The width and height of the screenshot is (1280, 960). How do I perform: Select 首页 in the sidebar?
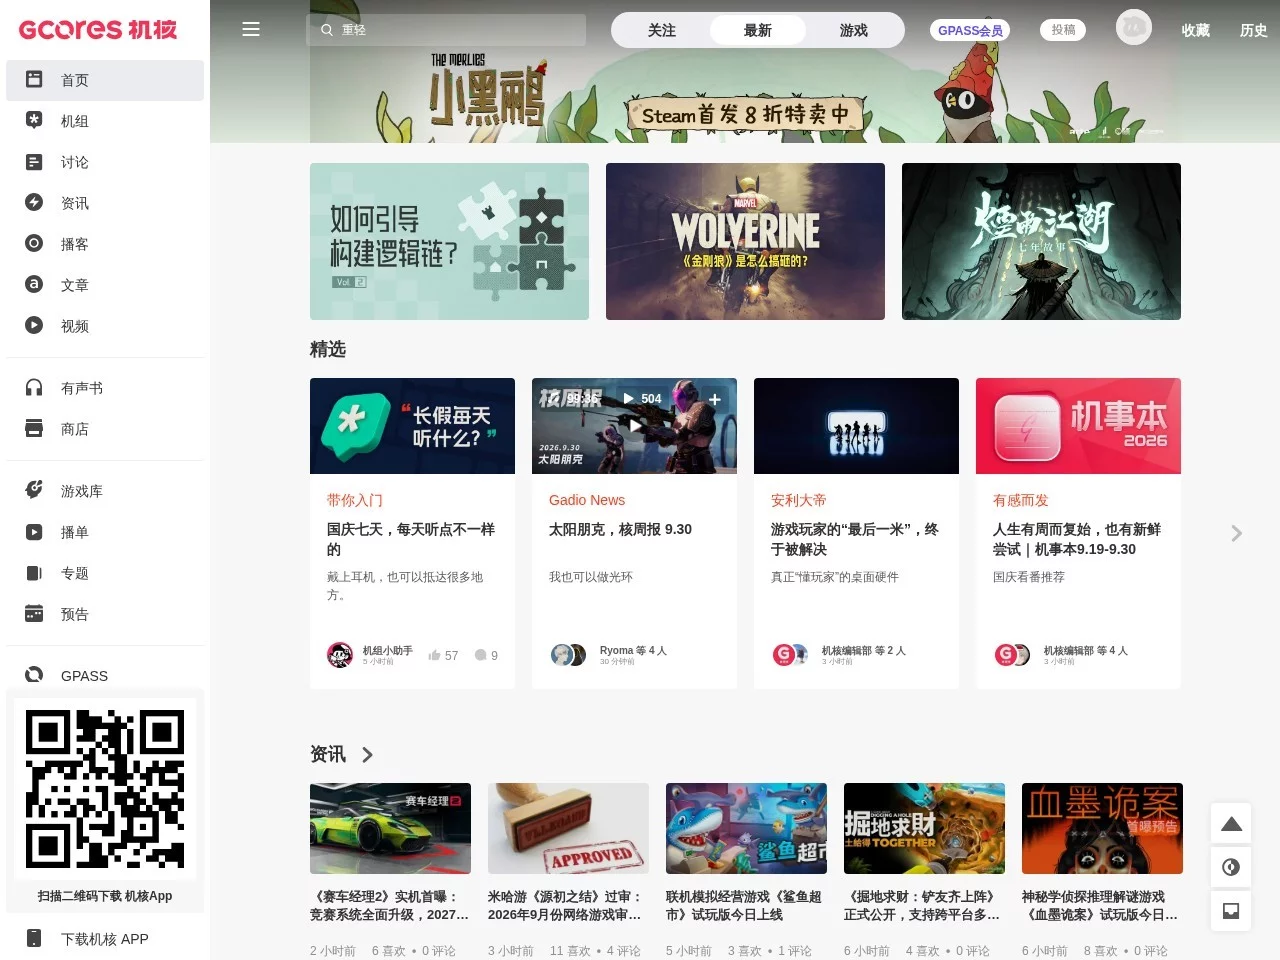tap(105, 80)
